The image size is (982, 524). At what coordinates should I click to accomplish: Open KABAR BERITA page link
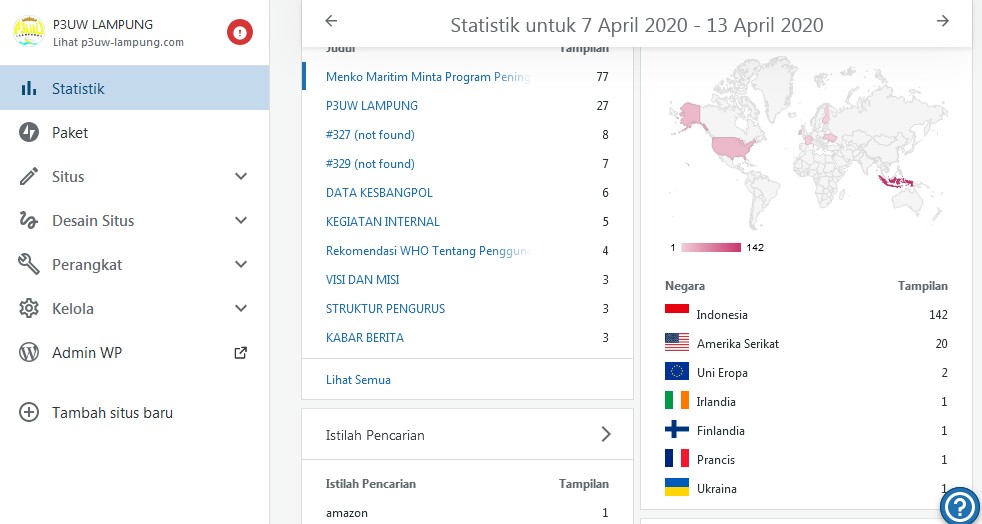pyautogui.click(x=364, y=337)
